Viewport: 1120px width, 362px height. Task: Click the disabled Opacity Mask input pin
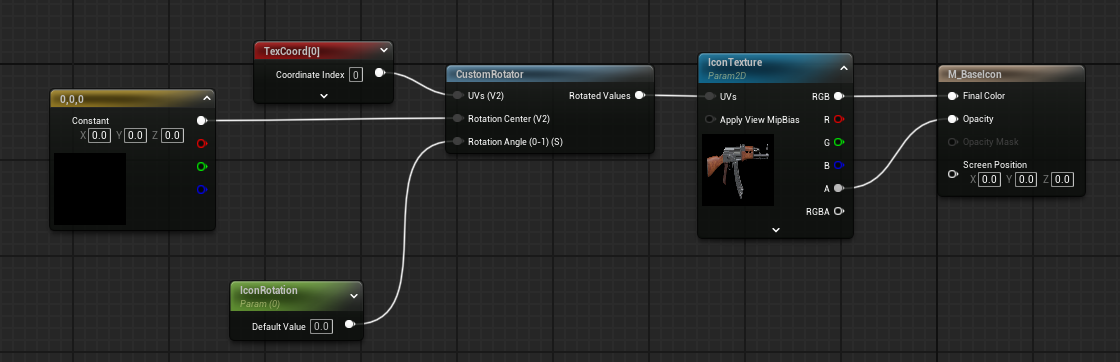(952, 142)
